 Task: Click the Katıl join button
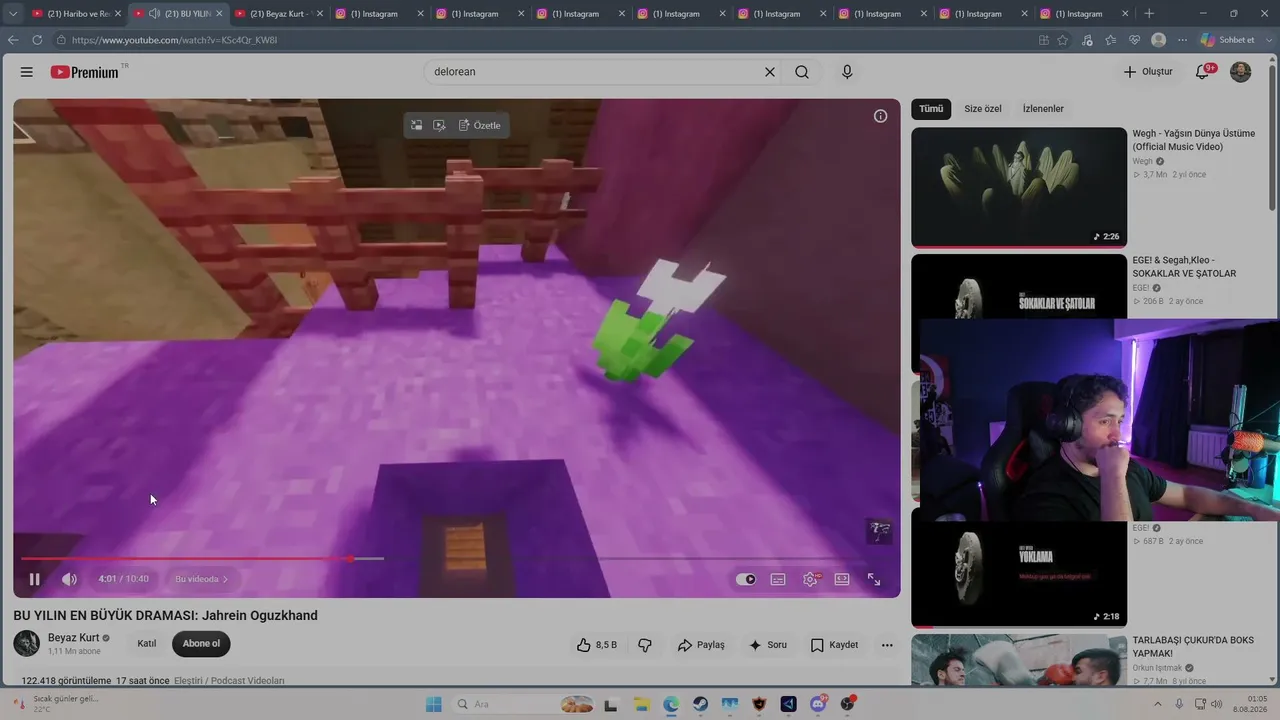[x=147, y=643]
